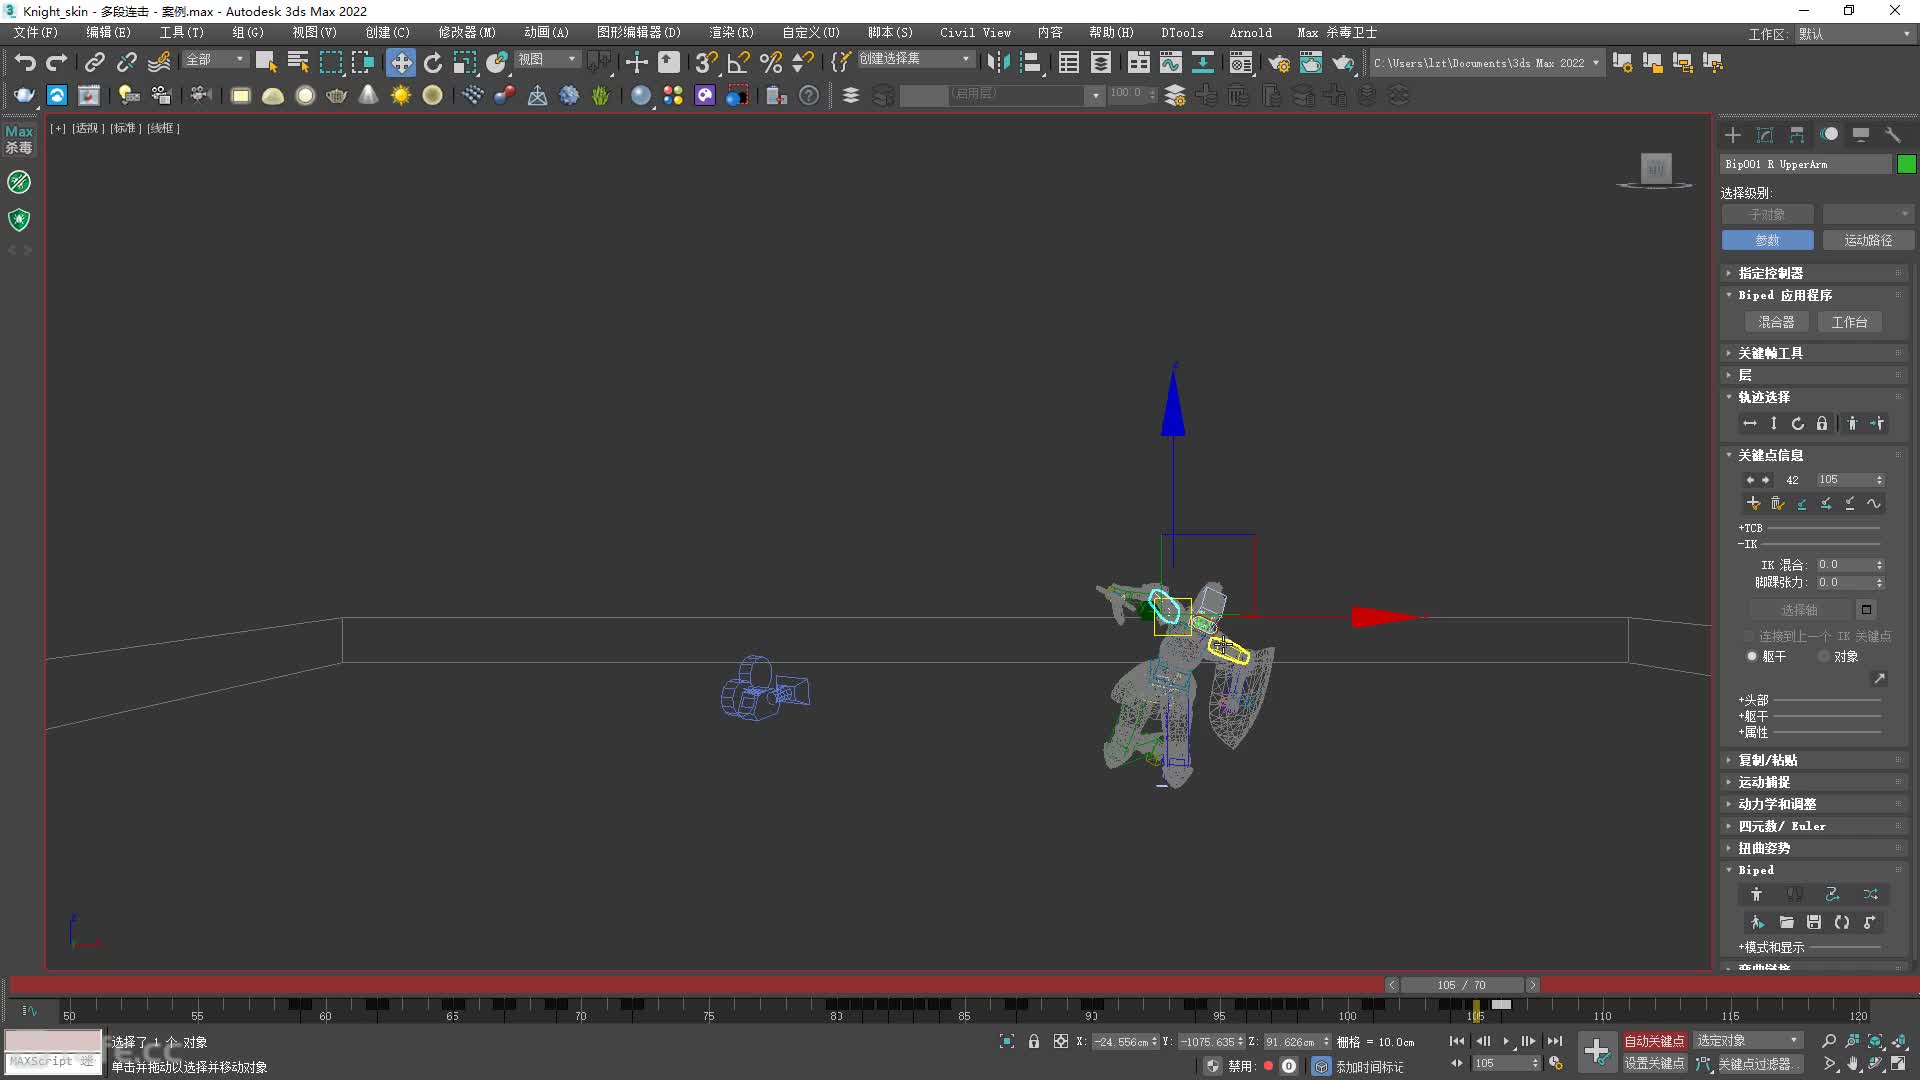Click the Undo arrow in main toolbar
The image size is (1920, 1080).
(25, 62)
